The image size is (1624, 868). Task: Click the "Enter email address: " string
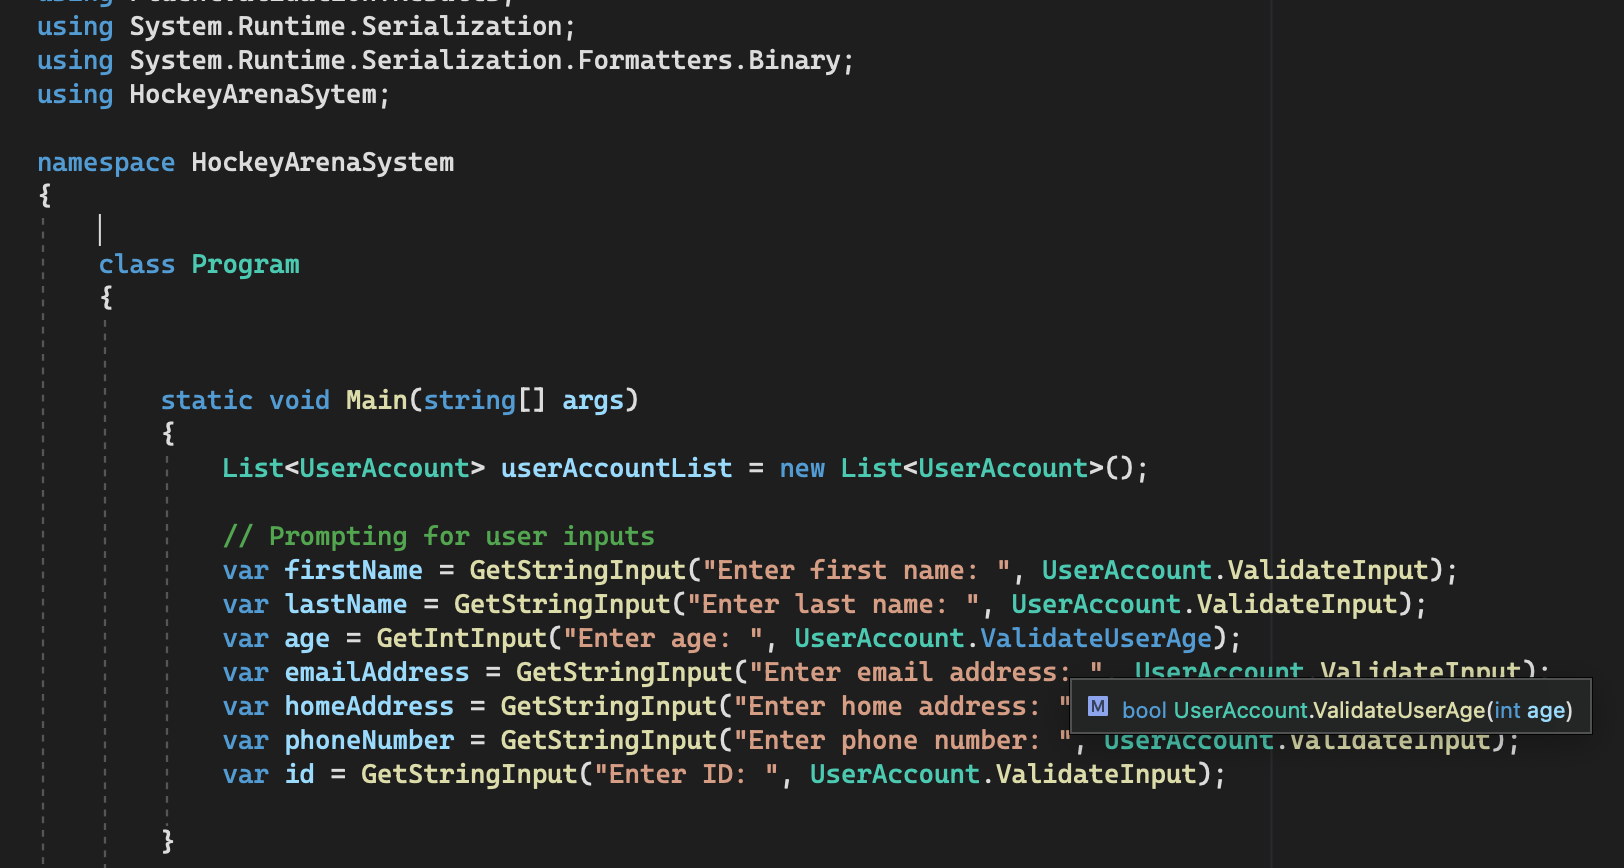[x=926, y=673]
